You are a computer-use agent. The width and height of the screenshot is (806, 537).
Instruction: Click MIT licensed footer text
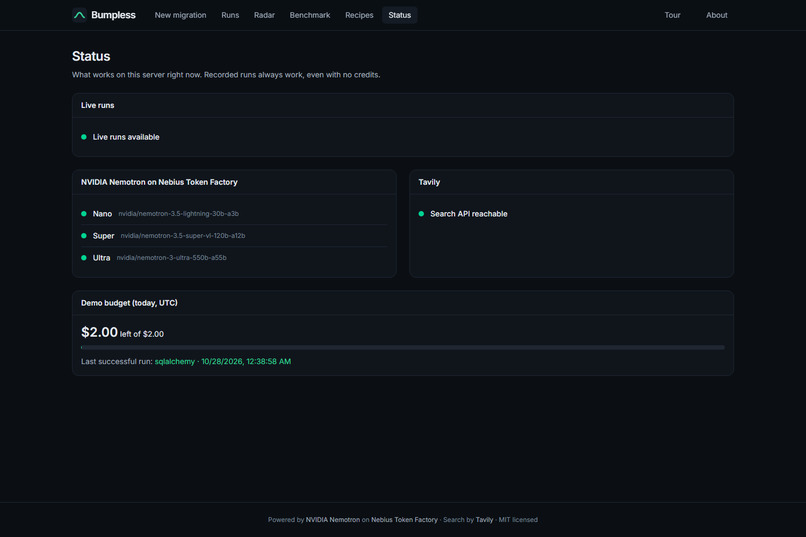click(518, 520)
